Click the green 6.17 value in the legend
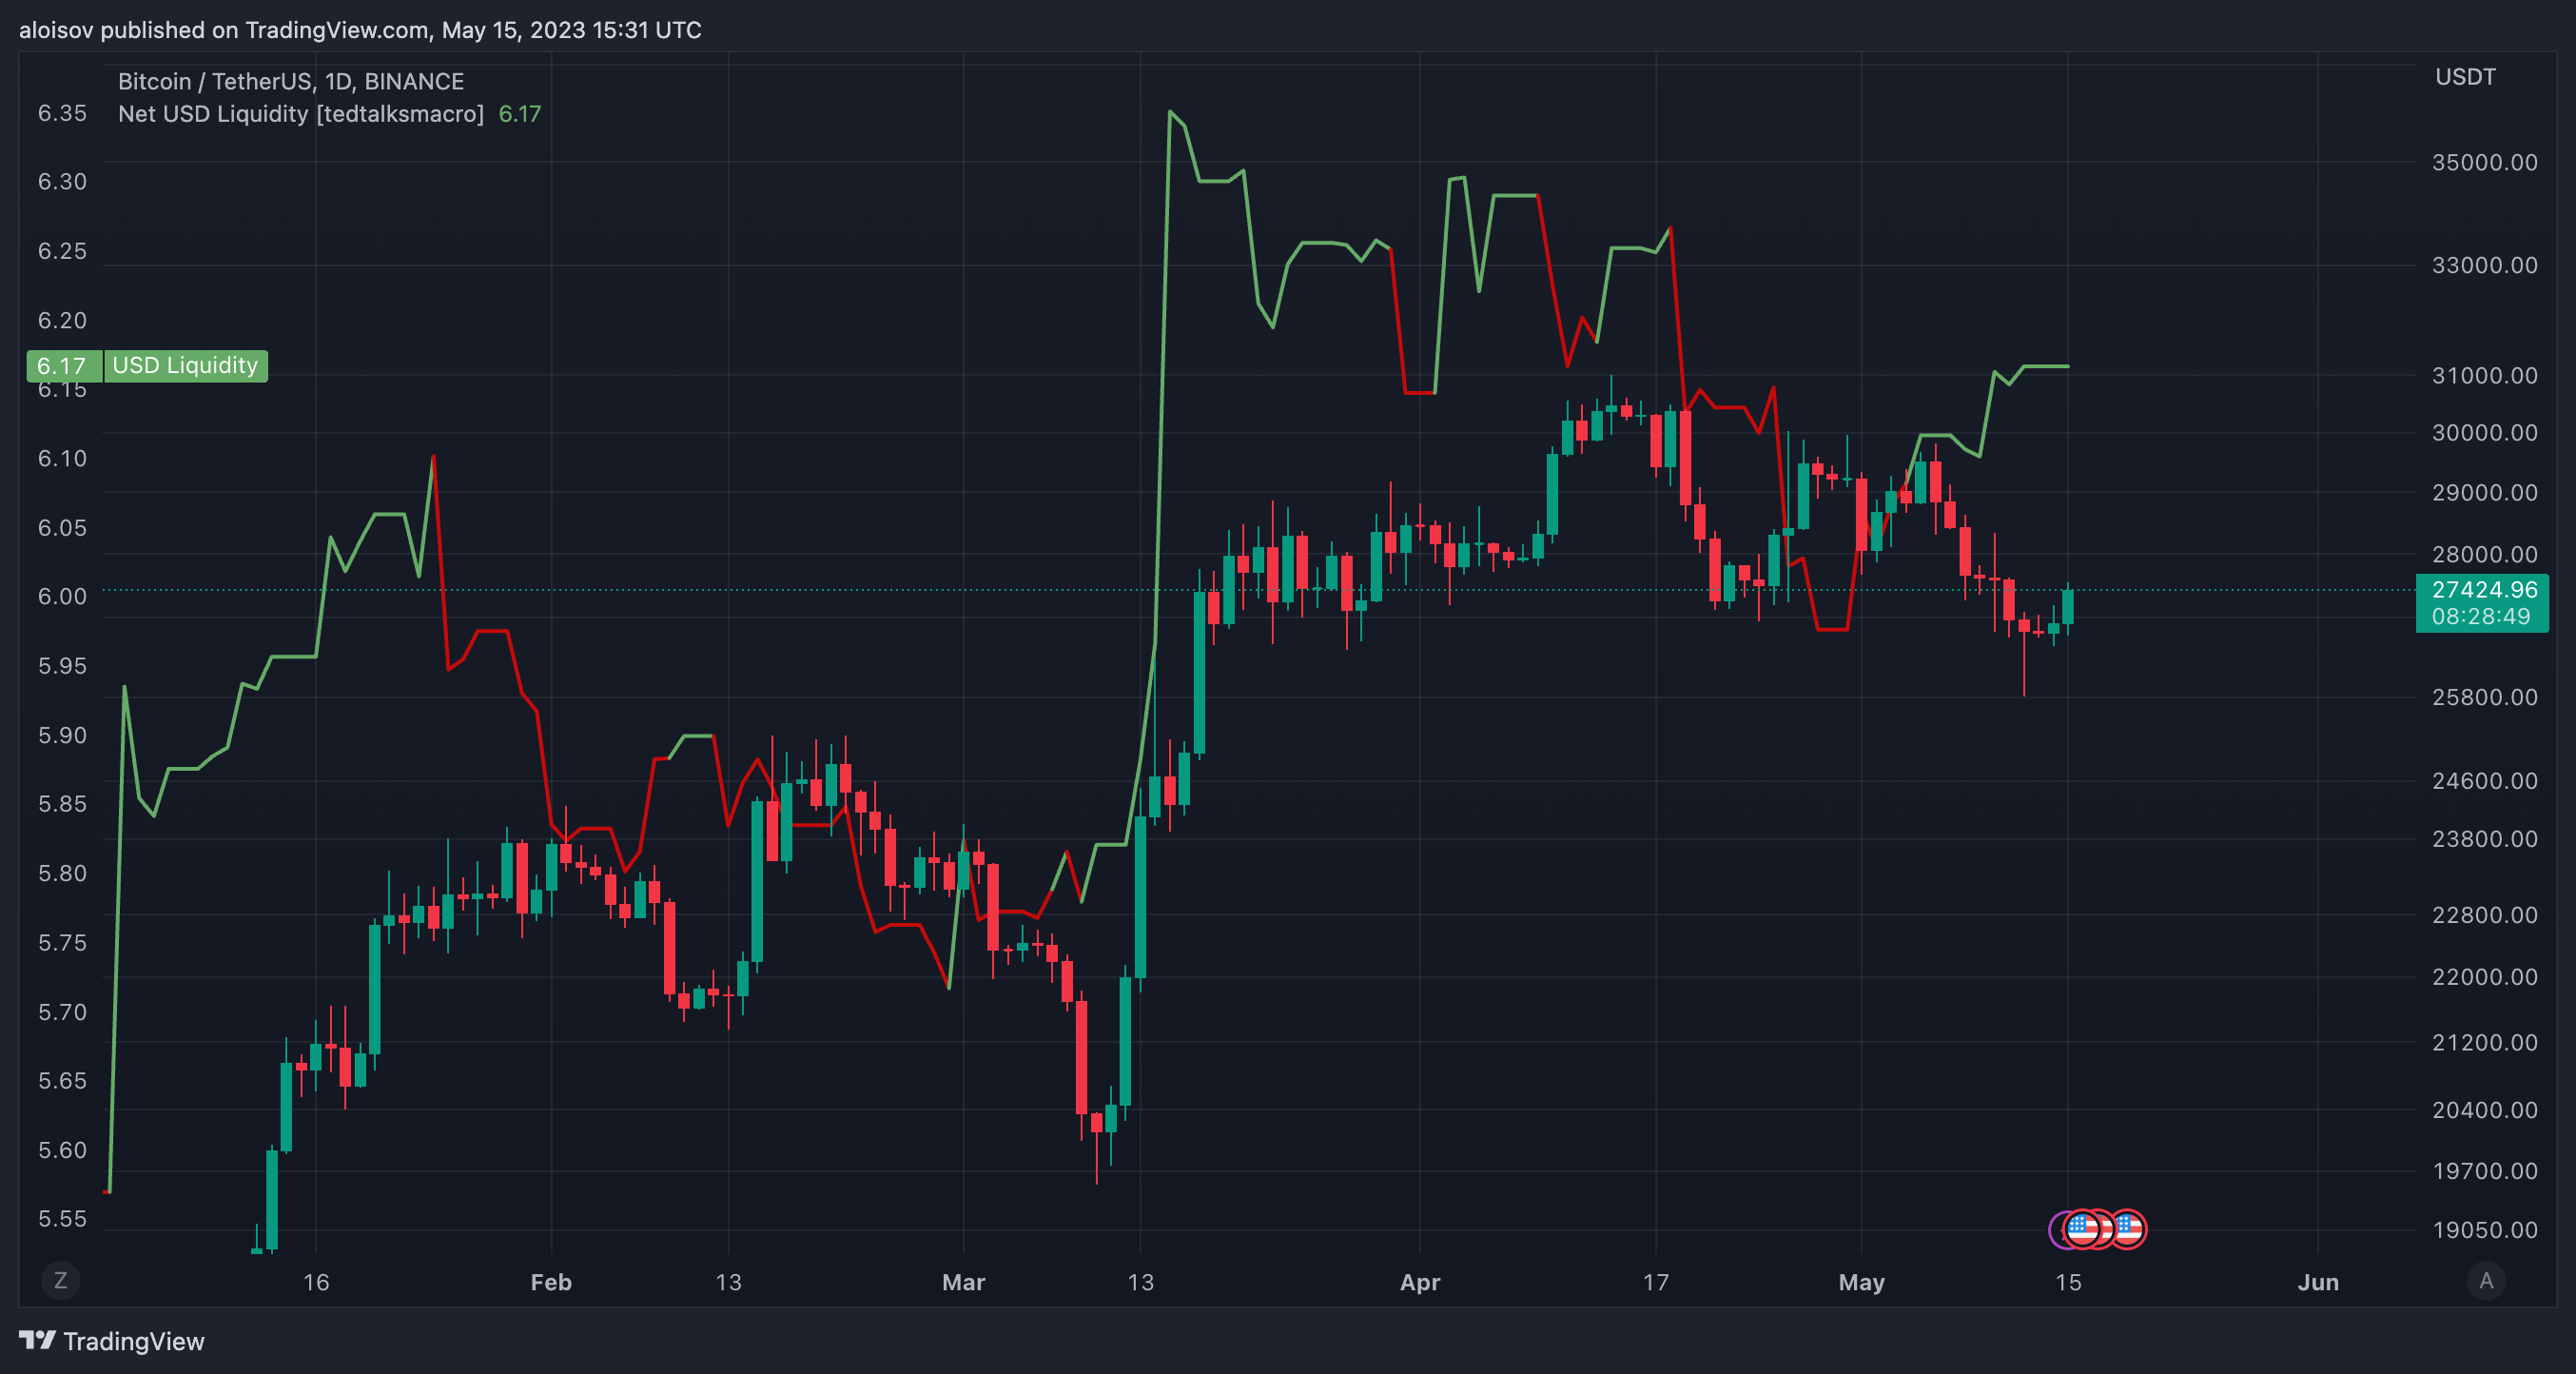 520,114
